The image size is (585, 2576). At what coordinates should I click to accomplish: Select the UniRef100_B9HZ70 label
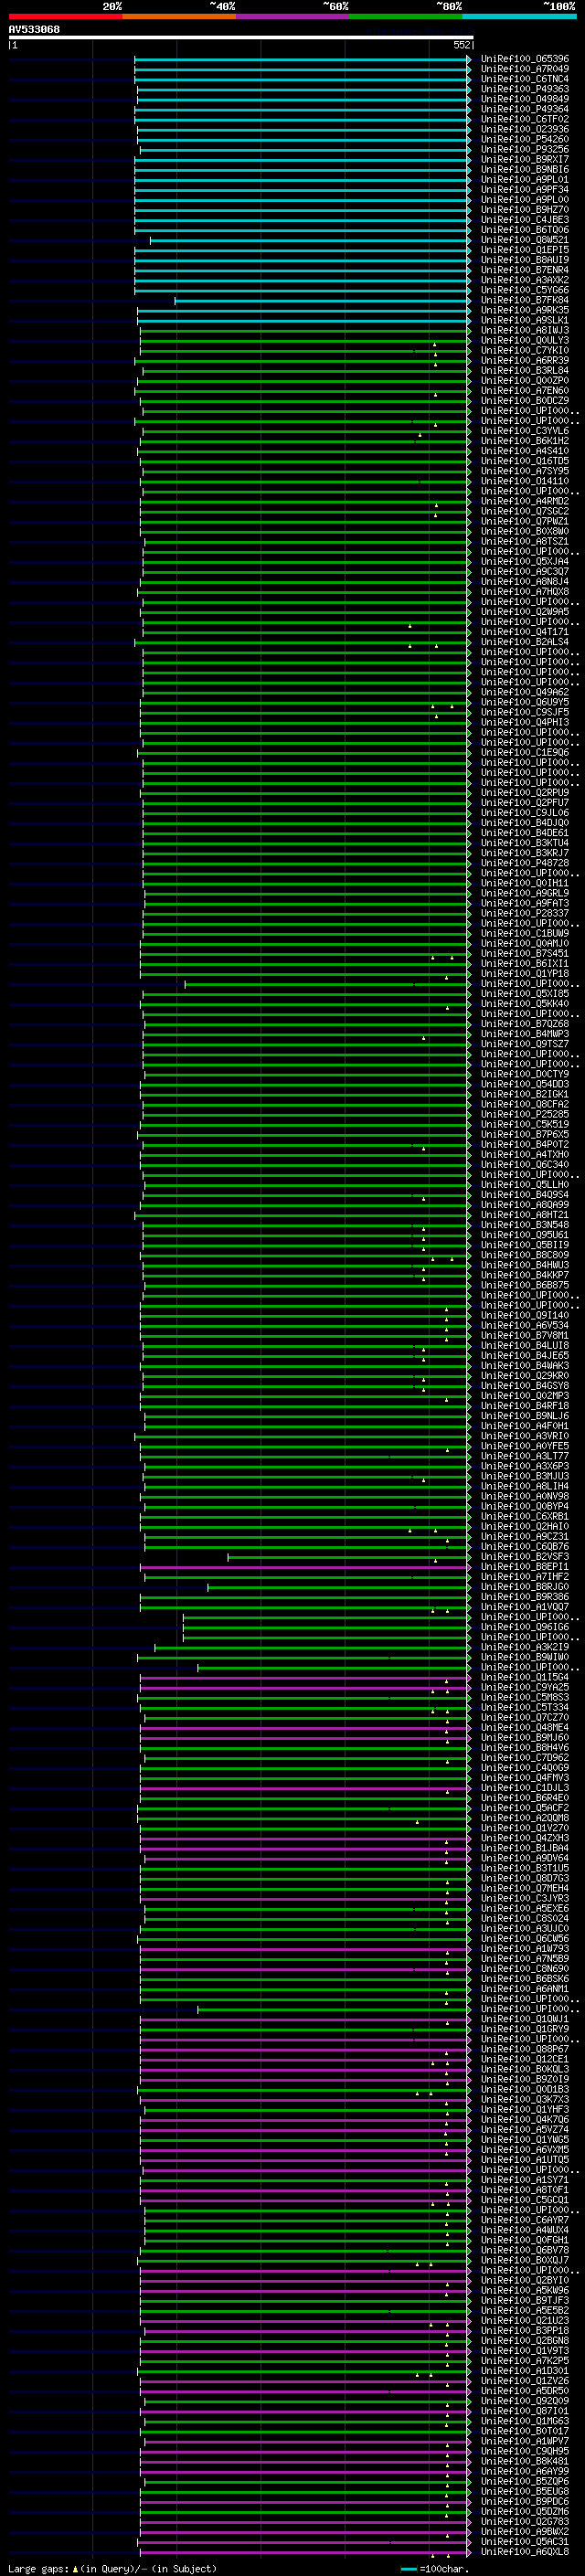pyautogui.click(x=525, y=209)
